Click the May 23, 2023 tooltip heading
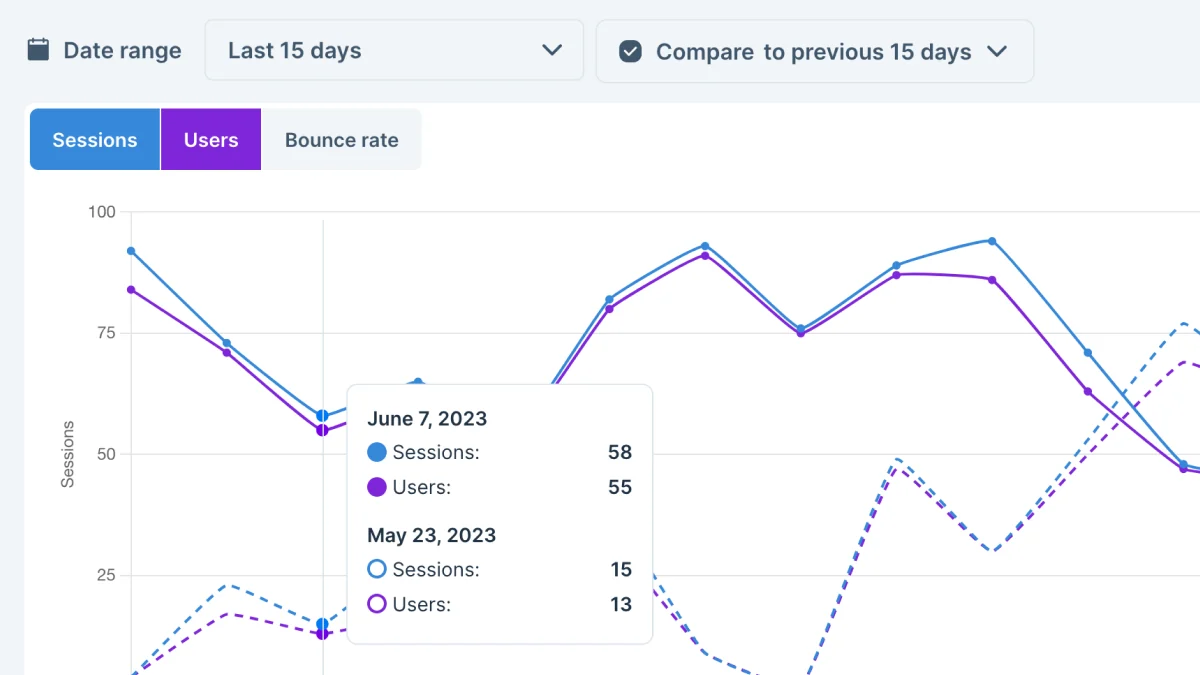The image size is (1200, 675). (x=431, y=535)
